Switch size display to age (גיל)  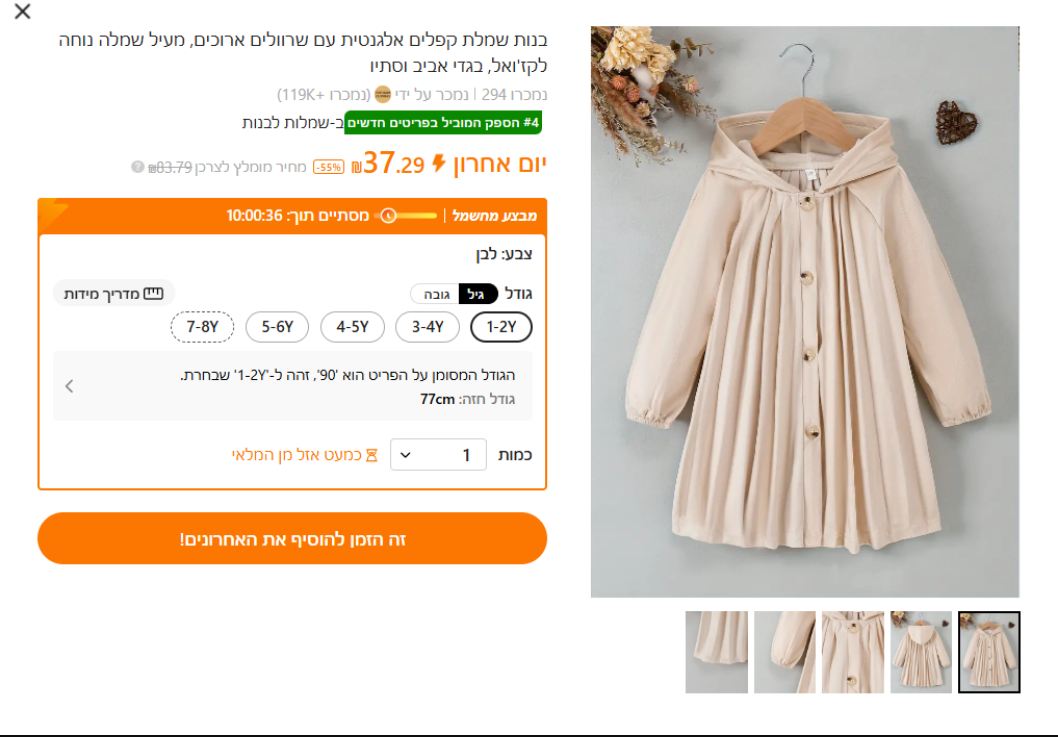tap(478, 294)
